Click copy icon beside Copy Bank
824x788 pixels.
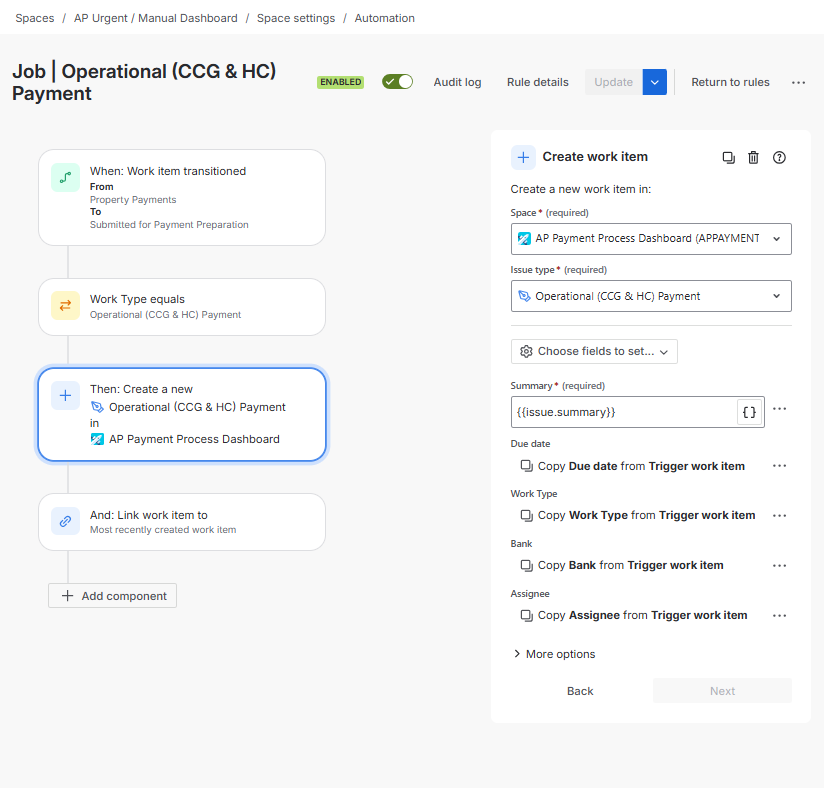(x=527, y=565)
